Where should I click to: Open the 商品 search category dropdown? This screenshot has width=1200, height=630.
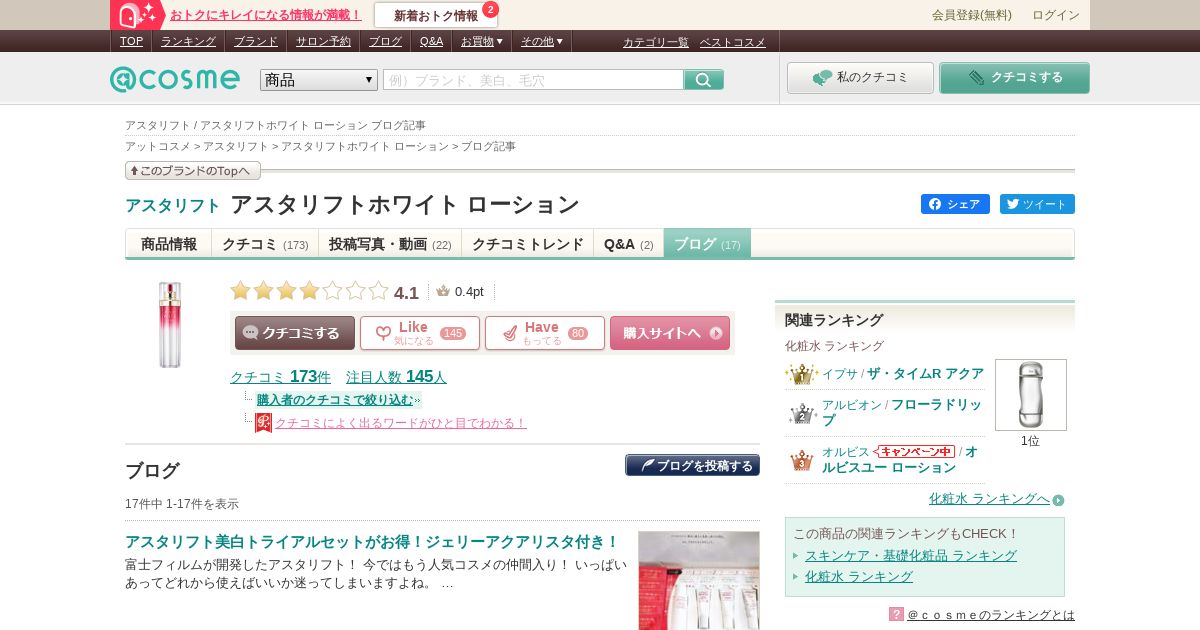[319, 80]
